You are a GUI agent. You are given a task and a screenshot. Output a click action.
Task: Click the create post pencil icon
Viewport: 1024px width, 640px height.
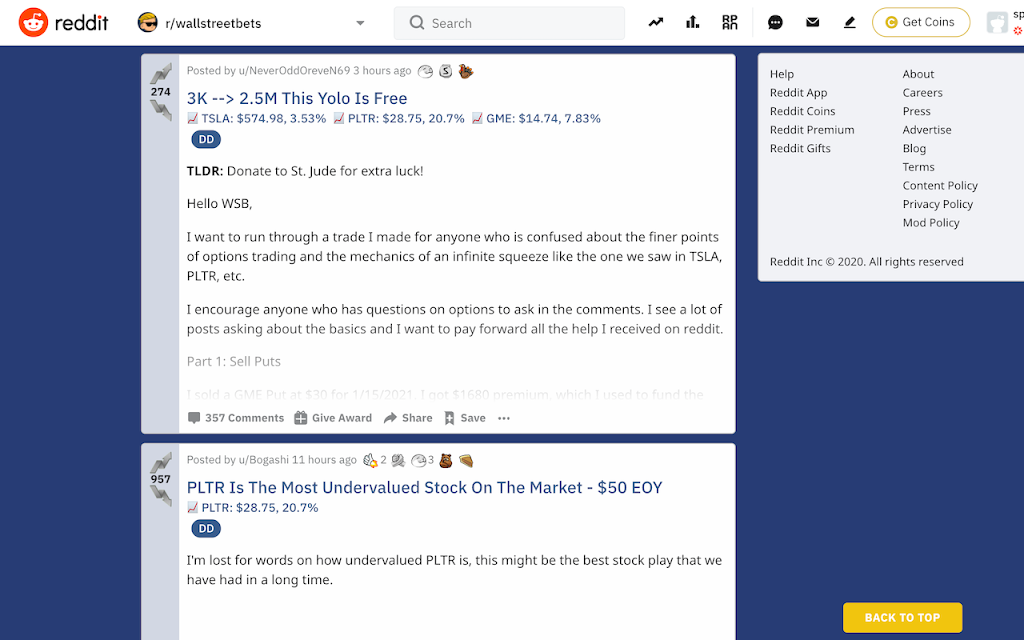849,22
